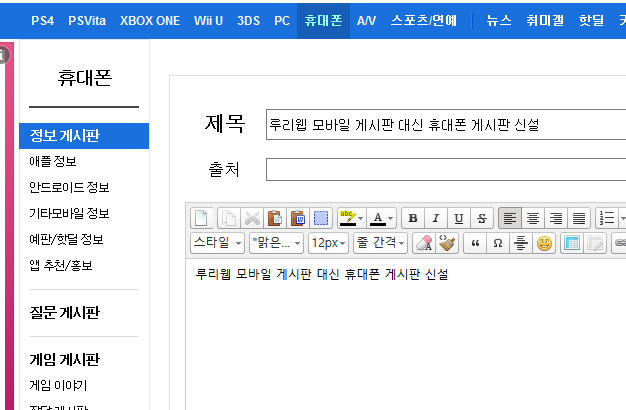626x410 pixels.
Task: Toggle strikethrough formatting
Action: click(482, 218)
